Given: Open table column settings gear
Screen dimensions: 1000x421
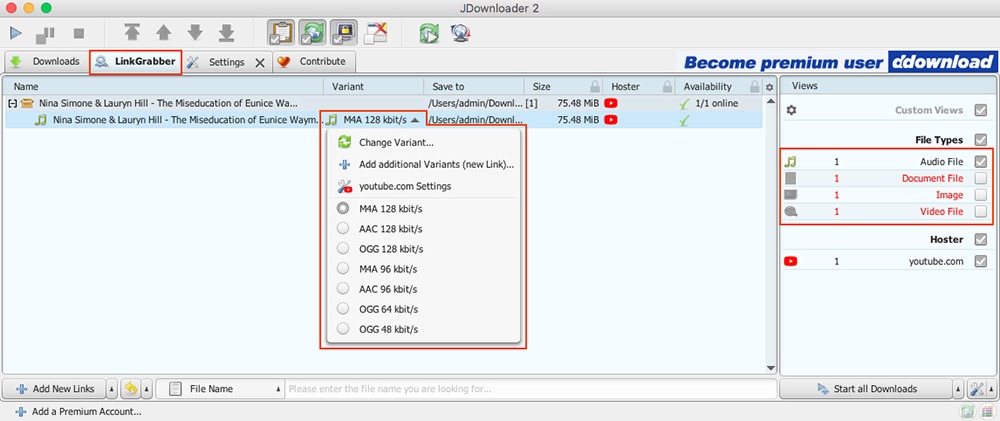Looking at the screenshot, I should click(x=770, y=87).
